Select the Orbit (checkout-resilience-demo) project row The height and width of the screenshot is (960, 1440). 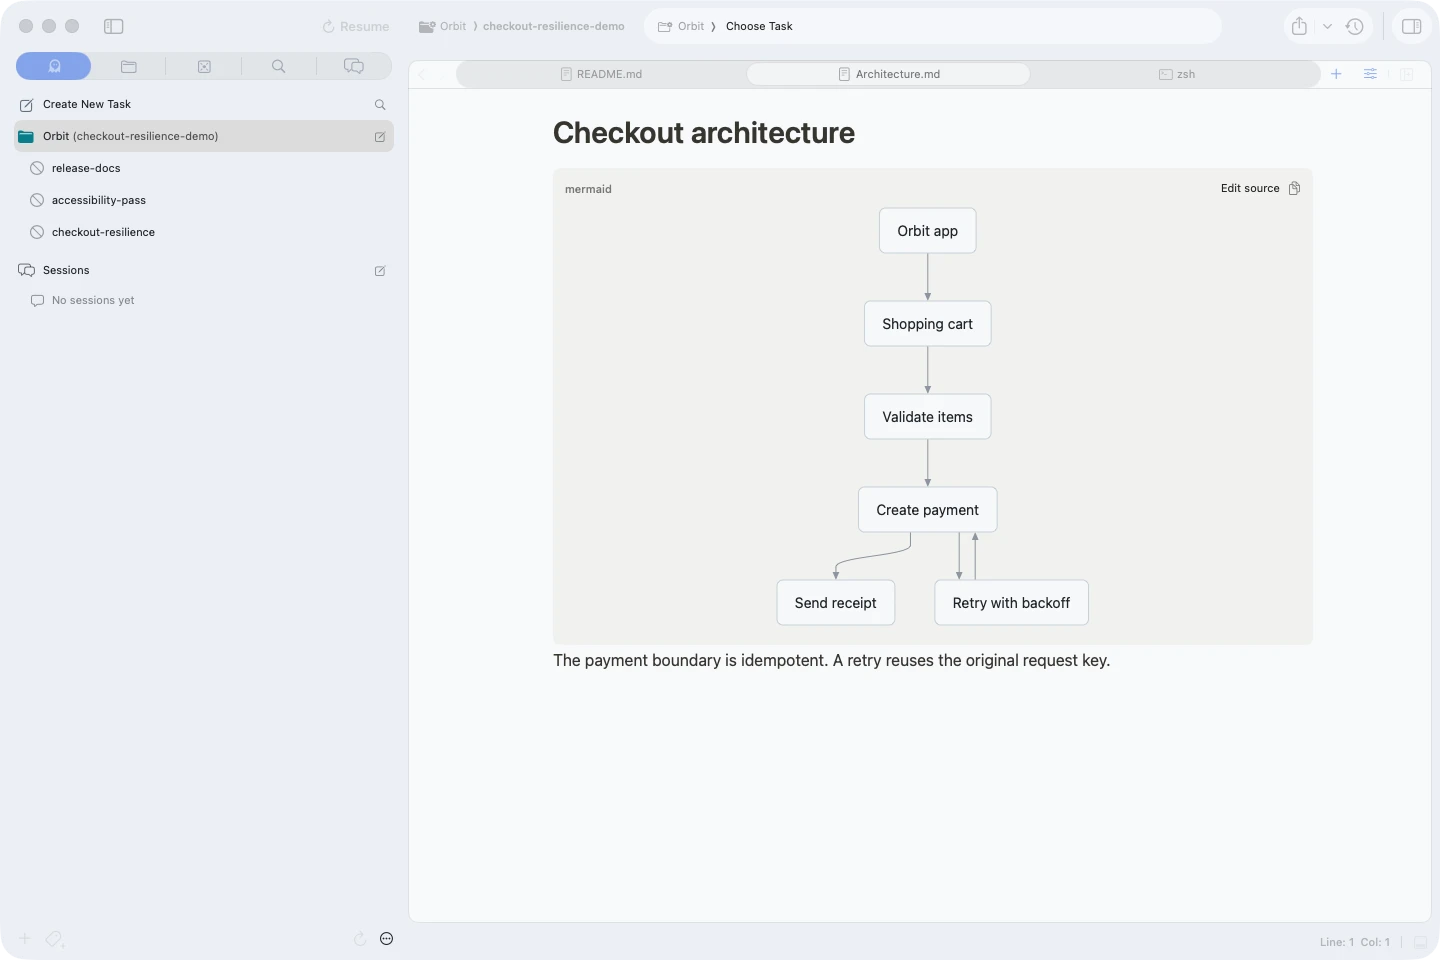point(204,136)
